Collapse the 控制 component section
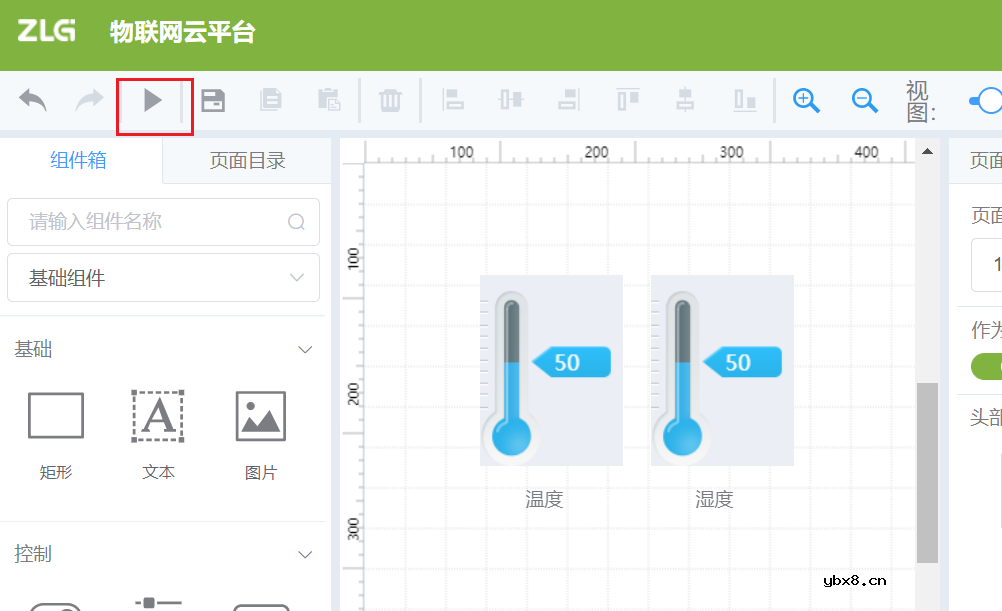This screenshot has width=1002, height=611. pyautogui.click(x=305, y=554)
